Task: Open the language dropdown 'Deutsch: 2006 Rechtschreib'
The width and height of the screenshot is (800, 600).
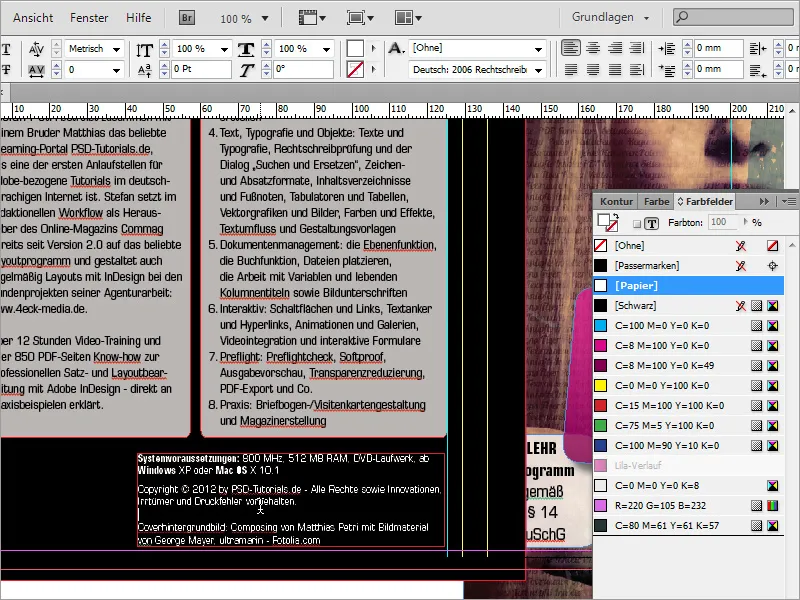Action: 478,70
